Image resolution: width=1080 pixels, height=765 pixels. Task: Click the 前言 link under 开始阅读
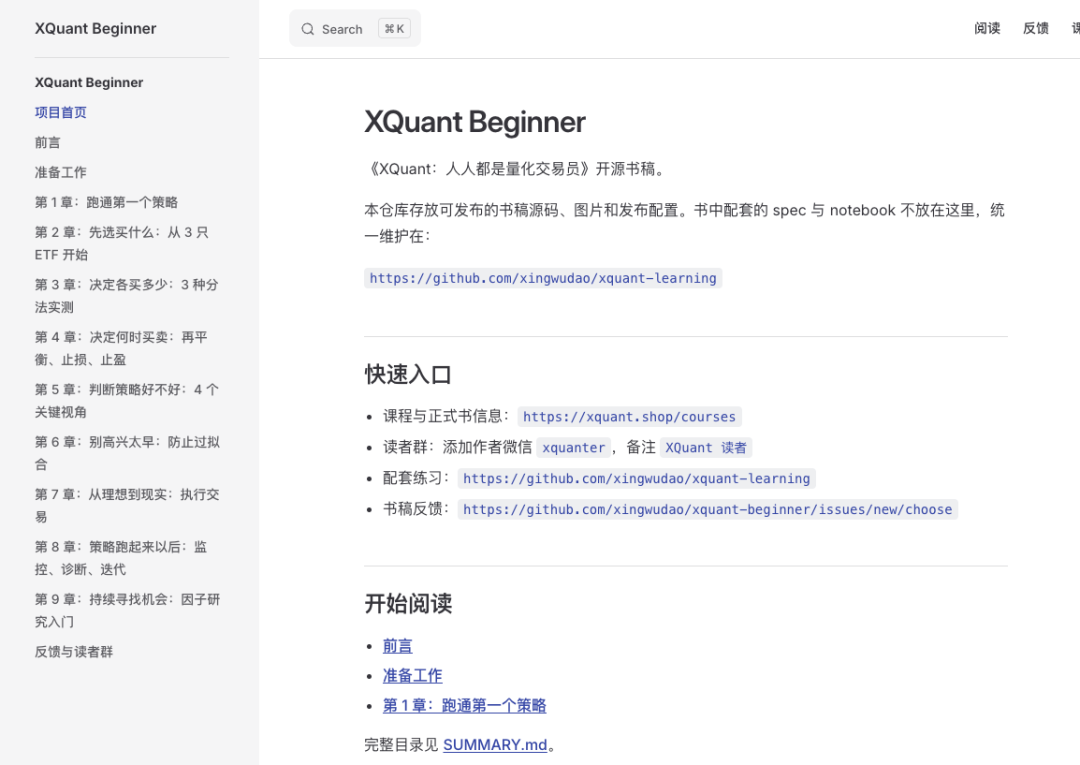397,646
